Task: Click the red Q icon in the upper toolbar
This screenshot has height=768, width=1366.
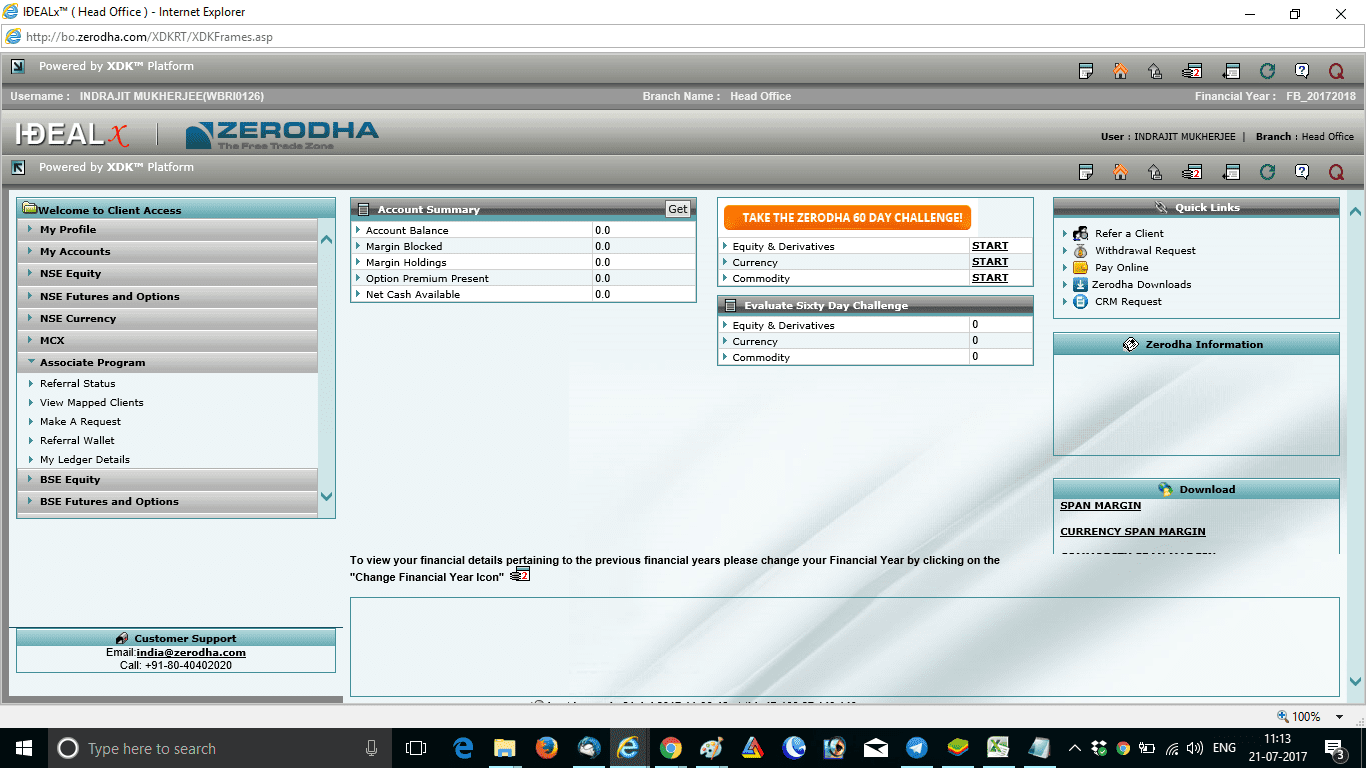Action: tap(1336, 71)
